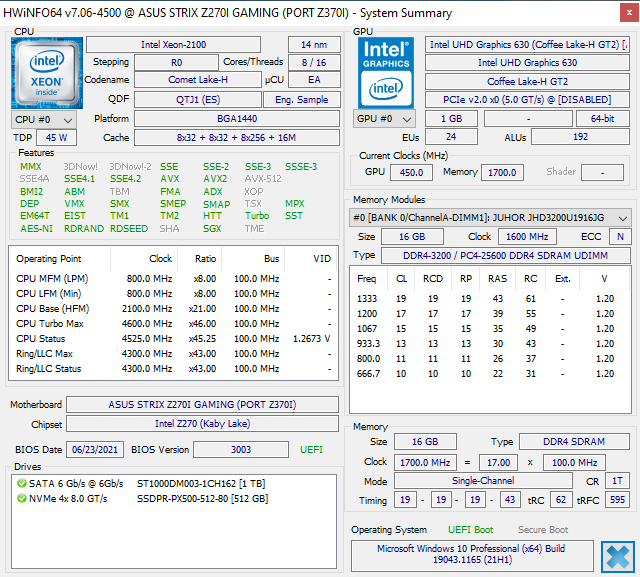Click the Ring/LLC Max row
Image resolution: width=640 pixels, height=577 pixels.
coord(173,354)
